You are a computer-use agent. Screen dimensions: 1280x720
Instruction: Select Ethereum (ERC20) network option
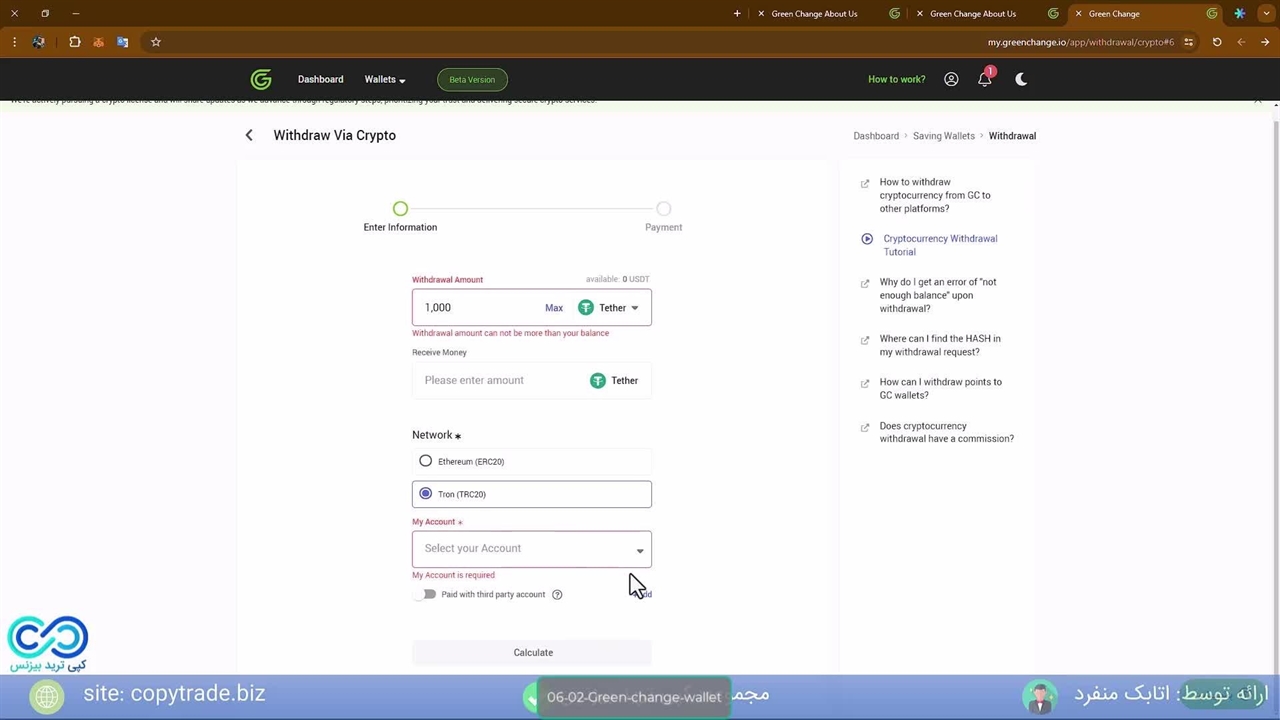(x=426, y=461)
